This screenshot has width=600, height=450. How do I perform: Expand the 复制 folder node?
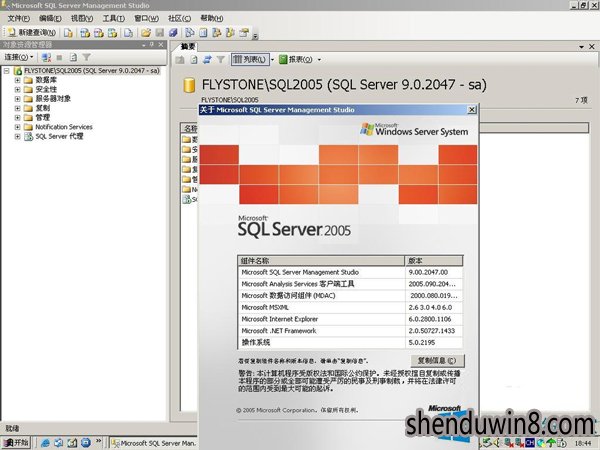point(17,108)
